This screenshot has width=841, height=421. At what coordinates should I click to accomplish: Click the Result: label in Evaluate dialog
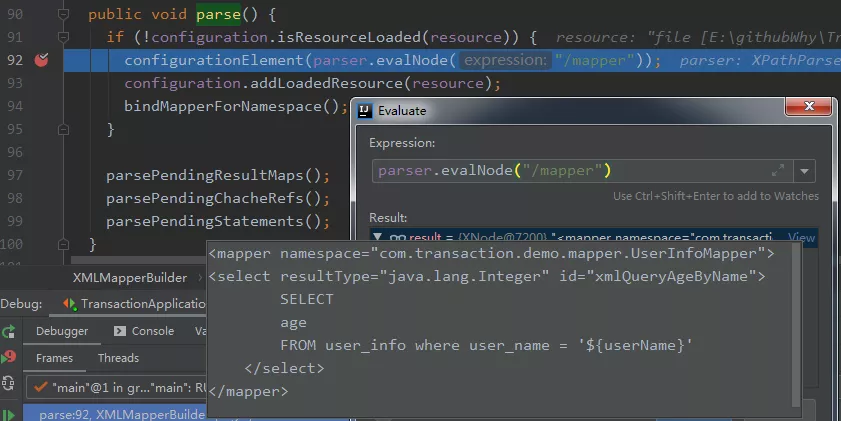click(388, 218)
